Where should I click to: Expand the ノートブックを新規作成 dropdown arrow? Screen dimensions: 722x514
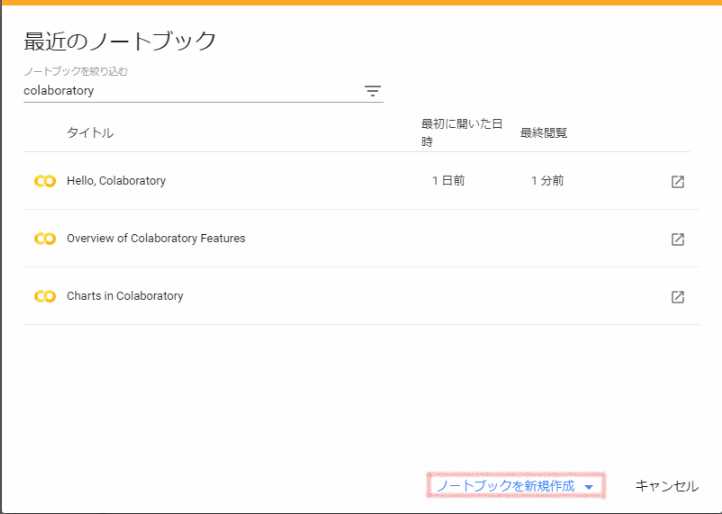click(590, 487)
